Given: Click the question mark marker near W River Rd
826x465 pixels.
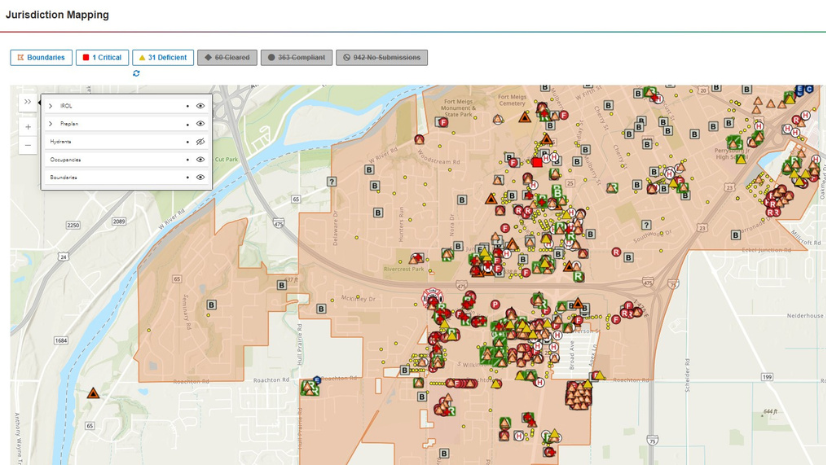Looking at the screenshot, I should point(331,182).
